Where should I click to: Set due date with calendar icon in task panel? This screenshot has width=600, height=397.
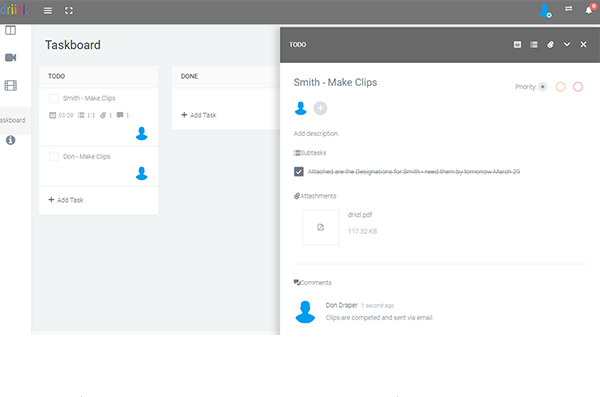(x=517, y=45)
